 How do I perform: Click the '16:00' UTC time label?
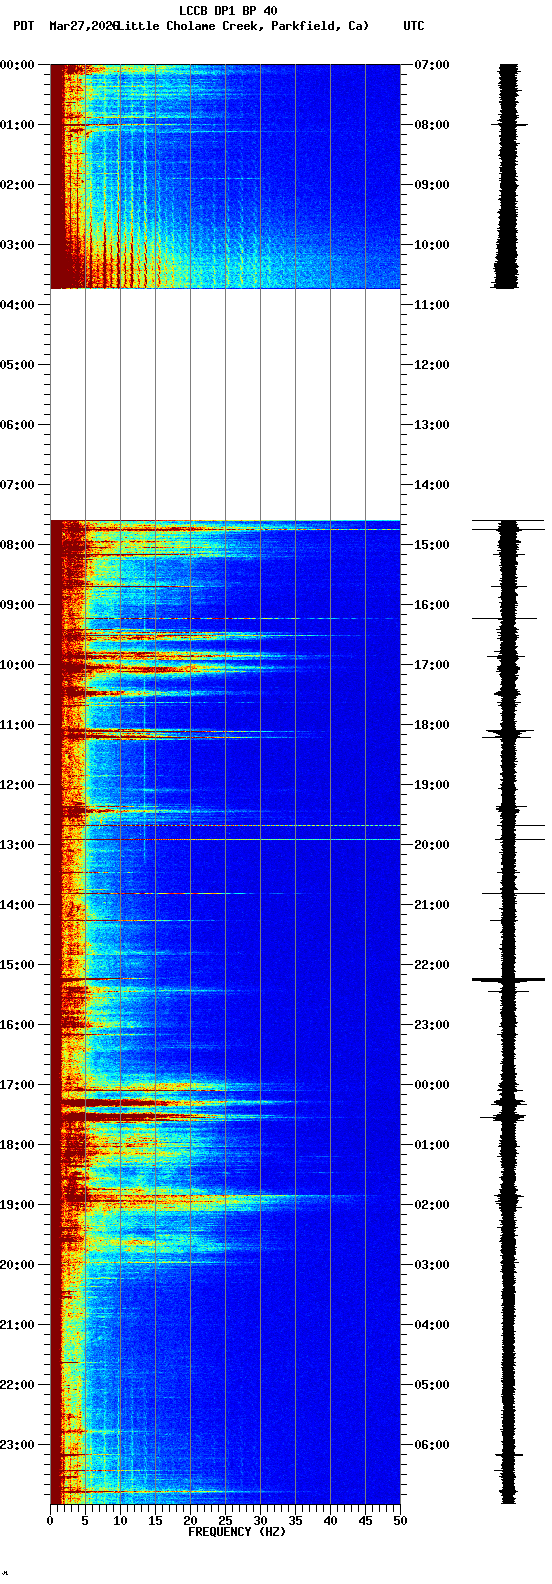click(x=432, y=604)
